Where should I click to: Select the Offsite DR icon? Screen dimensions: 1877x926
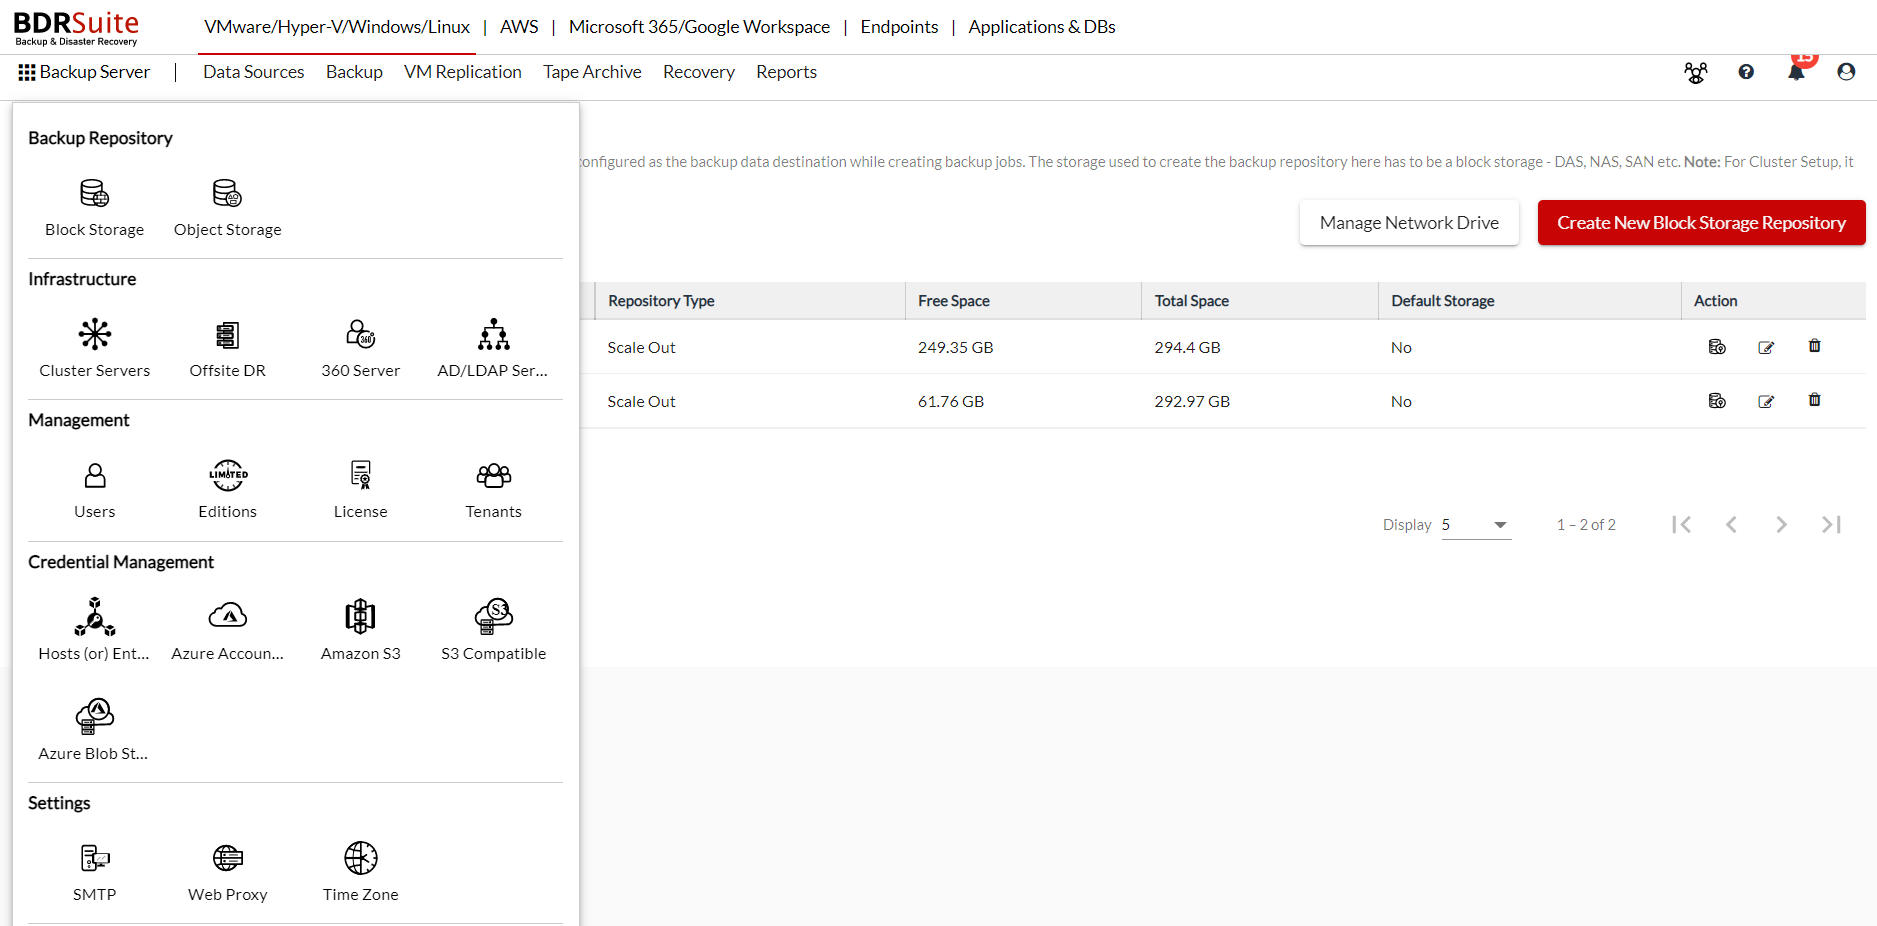pos(227,334)
